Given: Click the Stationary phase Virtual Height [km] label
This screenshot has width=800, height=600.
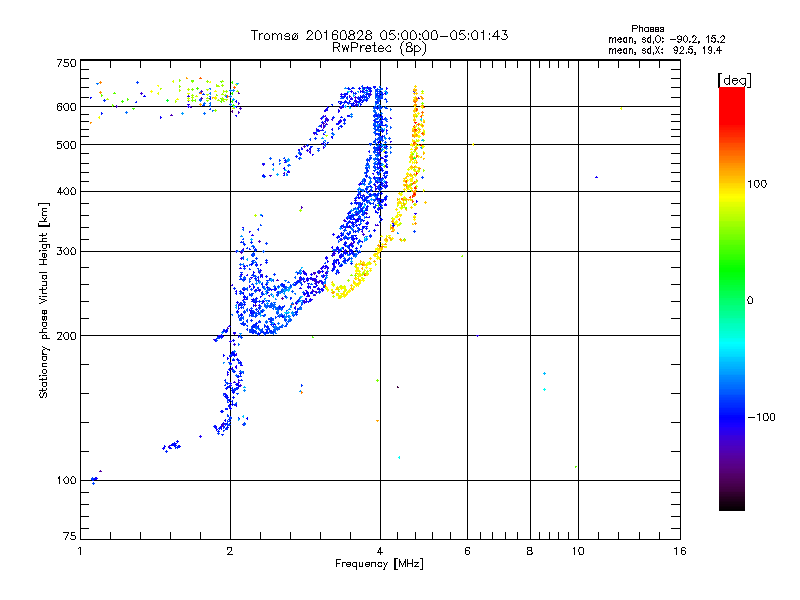Looking at the screenshot, I should [x=44, y=301].
